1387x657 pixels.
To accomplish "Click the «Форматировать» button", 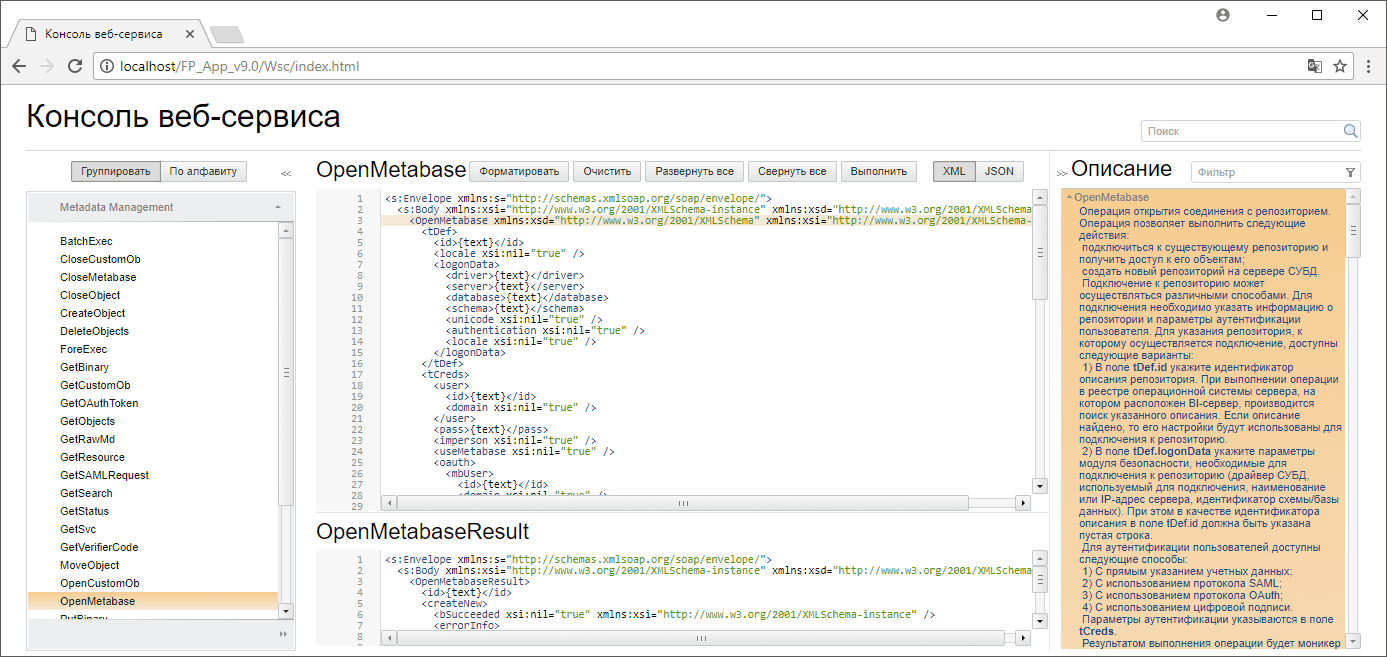I will click(519, 171).
